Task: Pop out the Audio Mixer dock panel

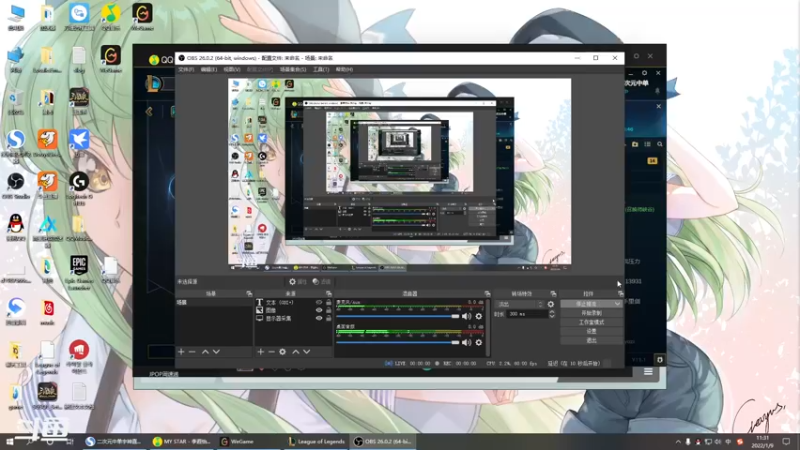Action: pyautogui.click(x=487, y=294)
